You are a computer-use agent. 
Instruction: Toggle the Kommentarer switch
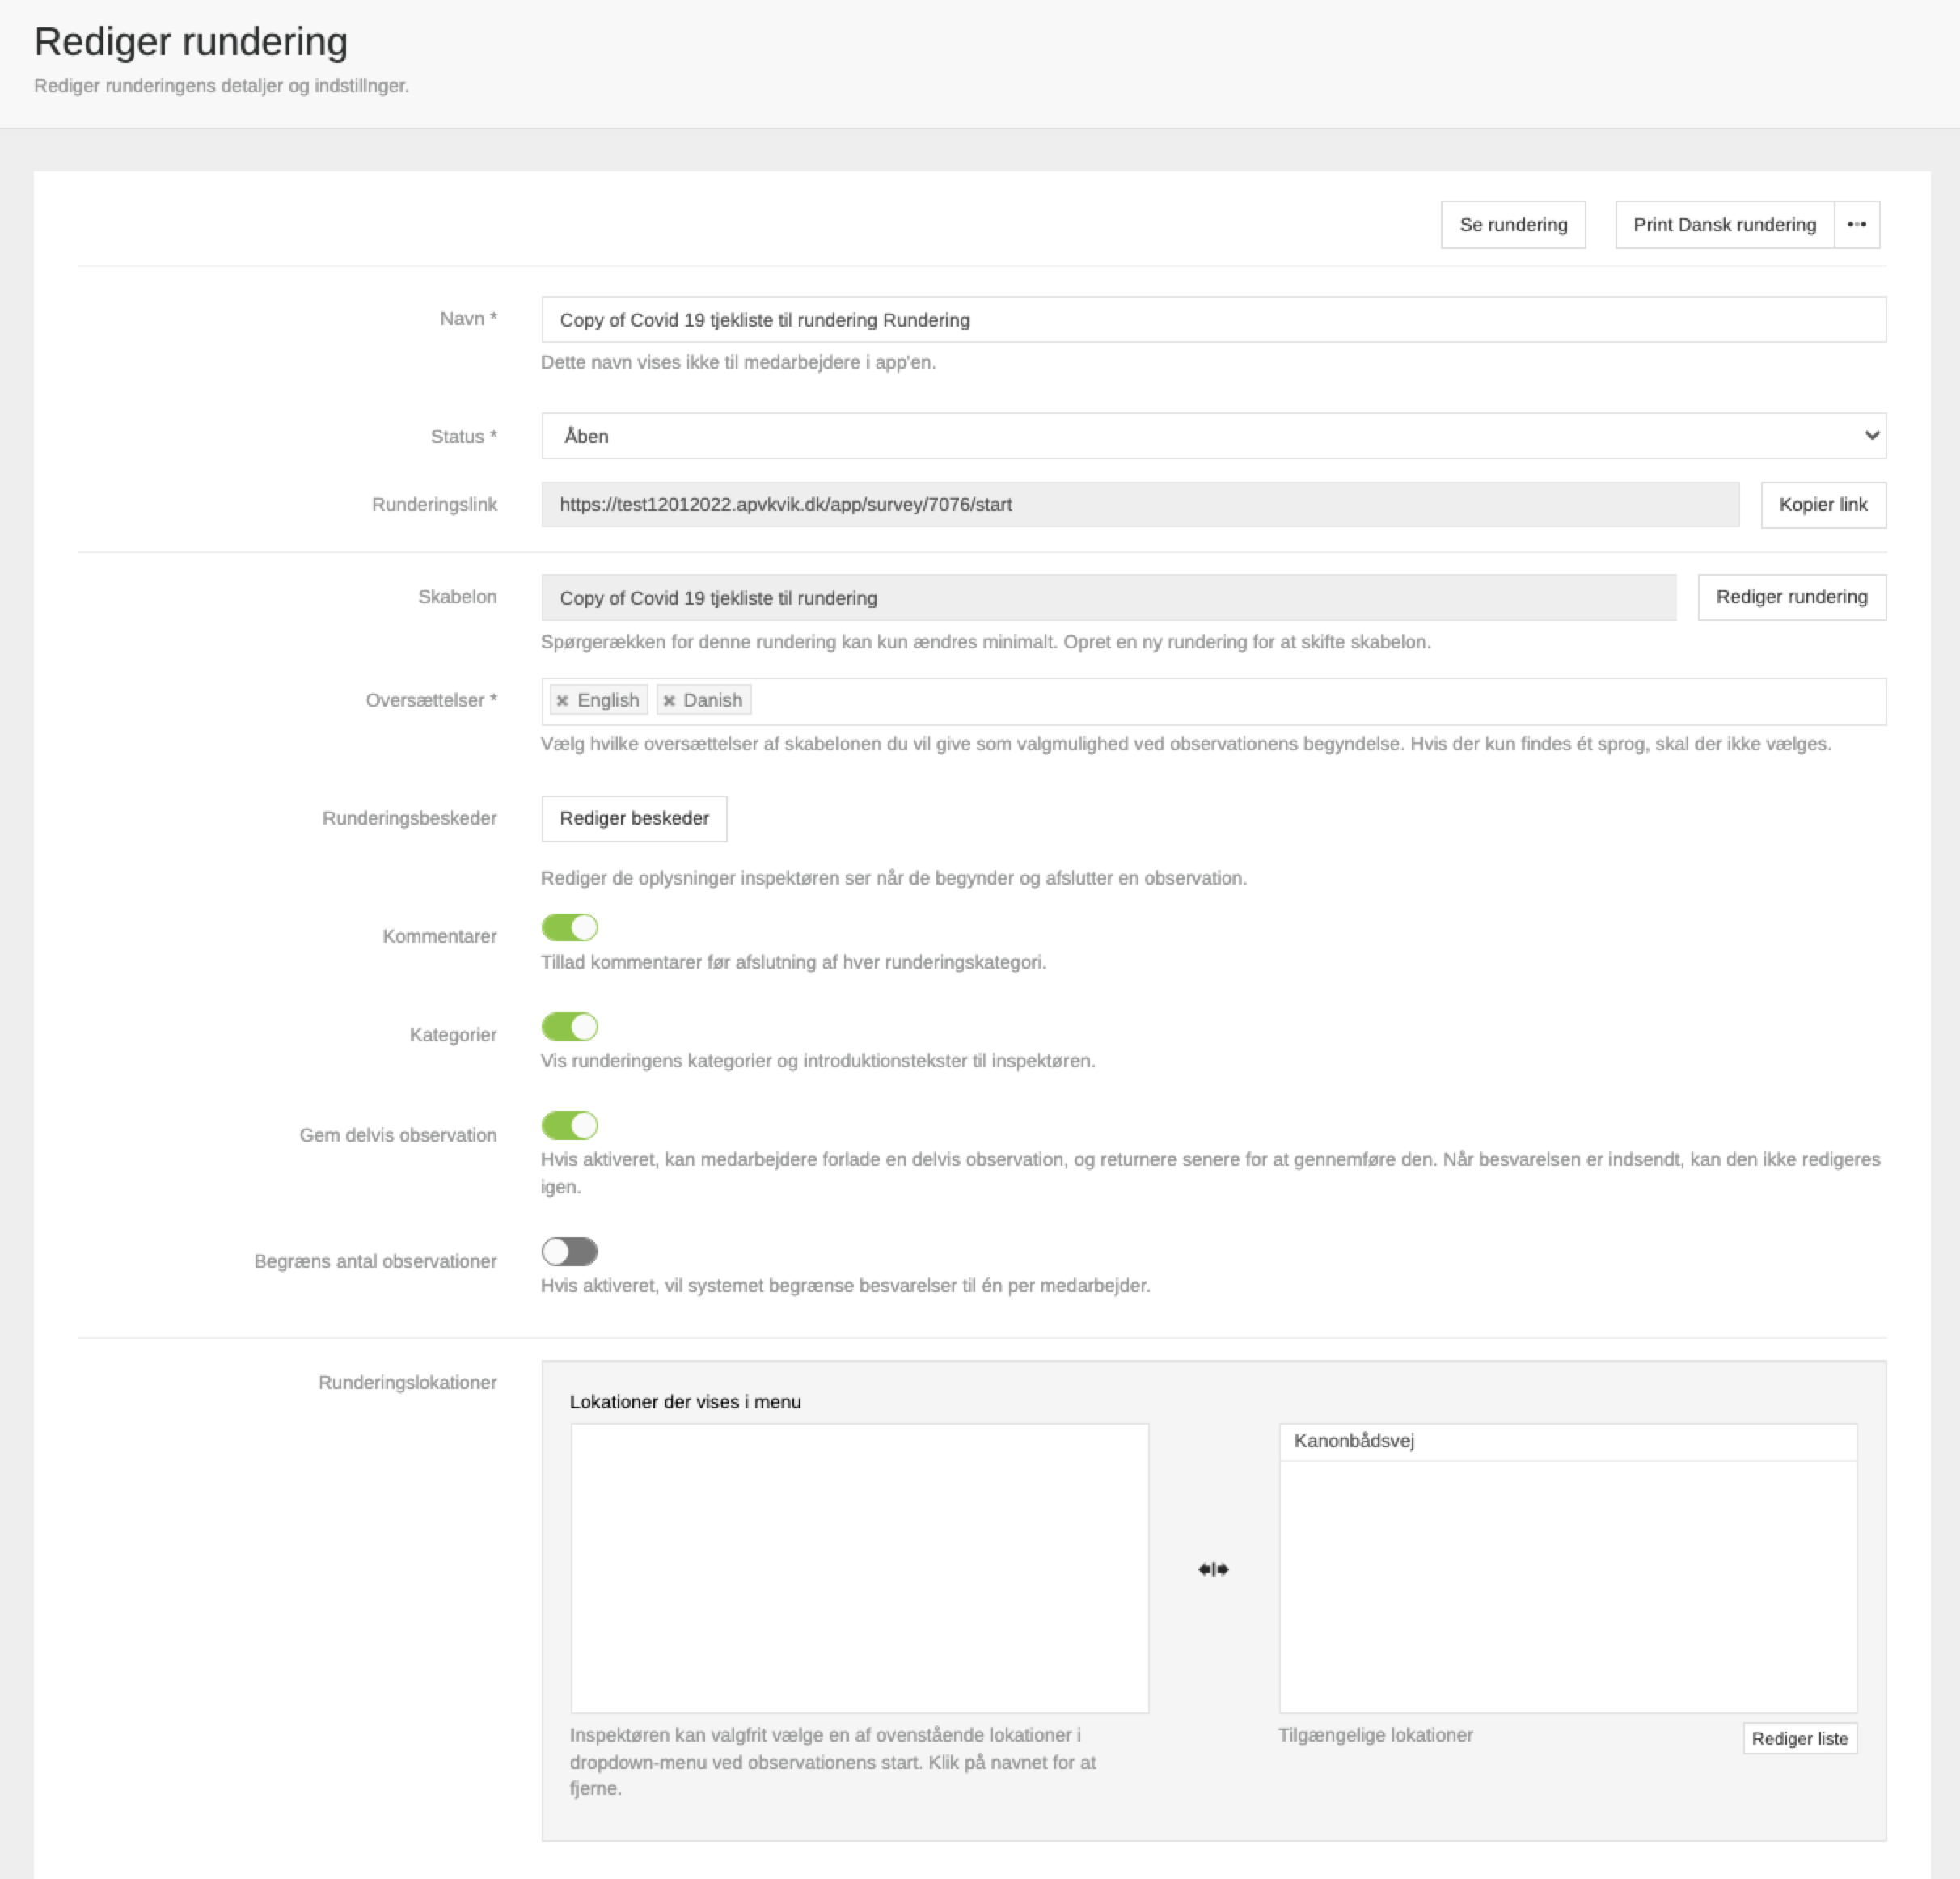click(569, 928)
